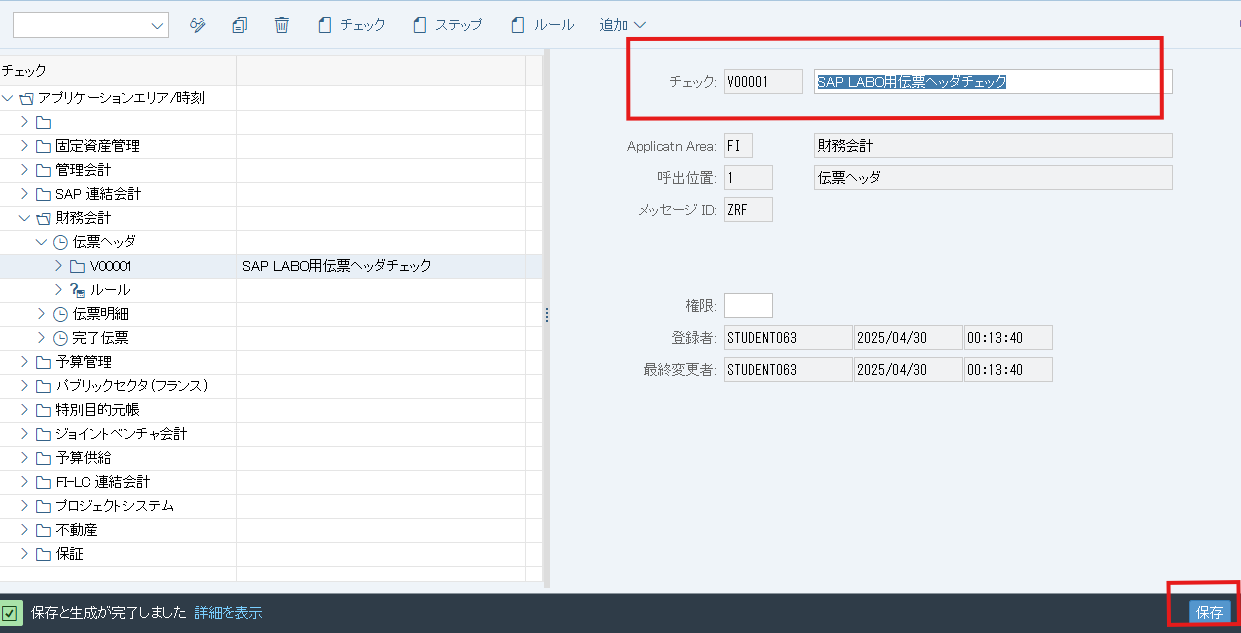
Task: Click the clock icon beside 伝票明細
Action: (60, 314)
